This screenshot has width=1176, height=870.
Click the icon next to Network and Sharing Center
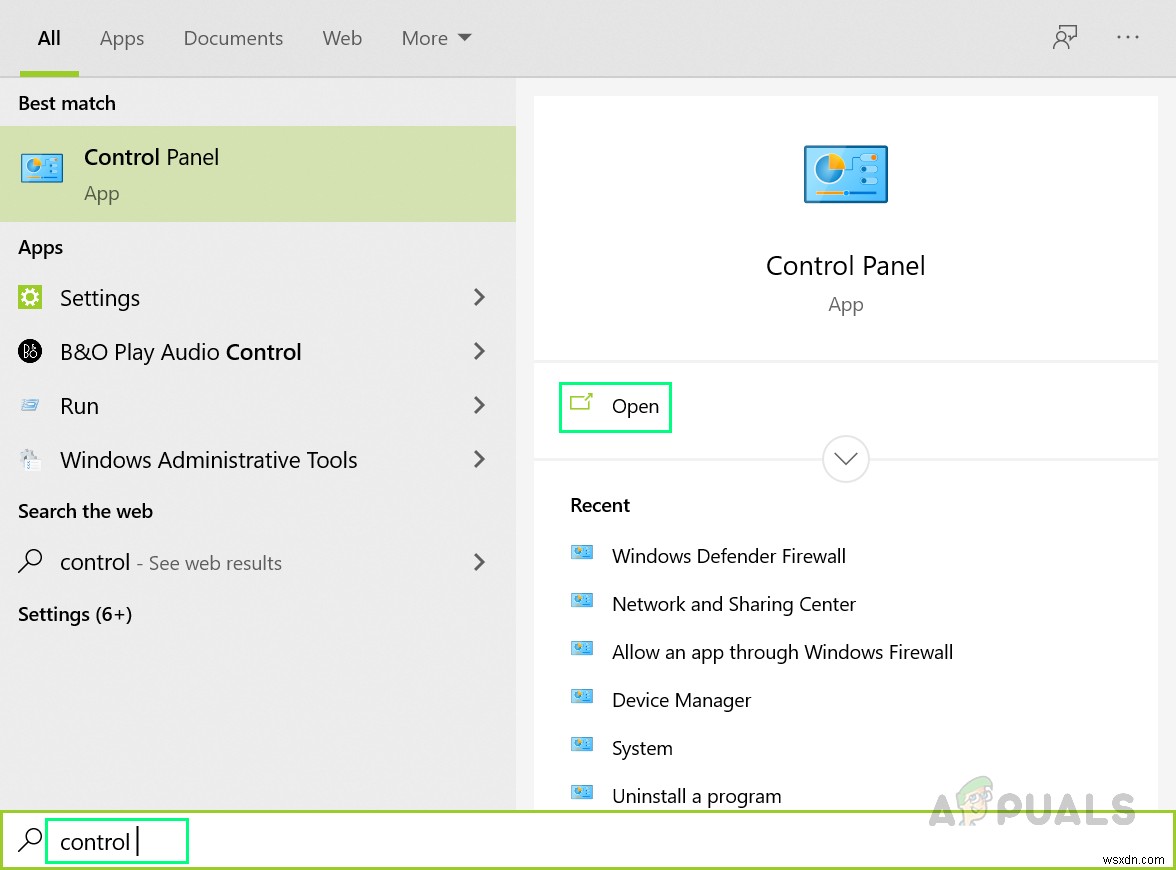tap(582, 602)
